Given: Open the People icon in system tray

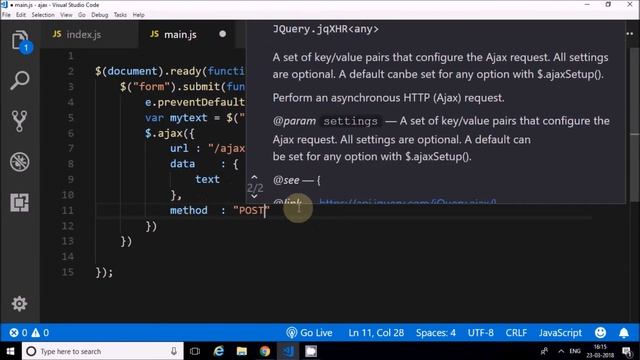Looking at the screenshot, I should [544, 351].
